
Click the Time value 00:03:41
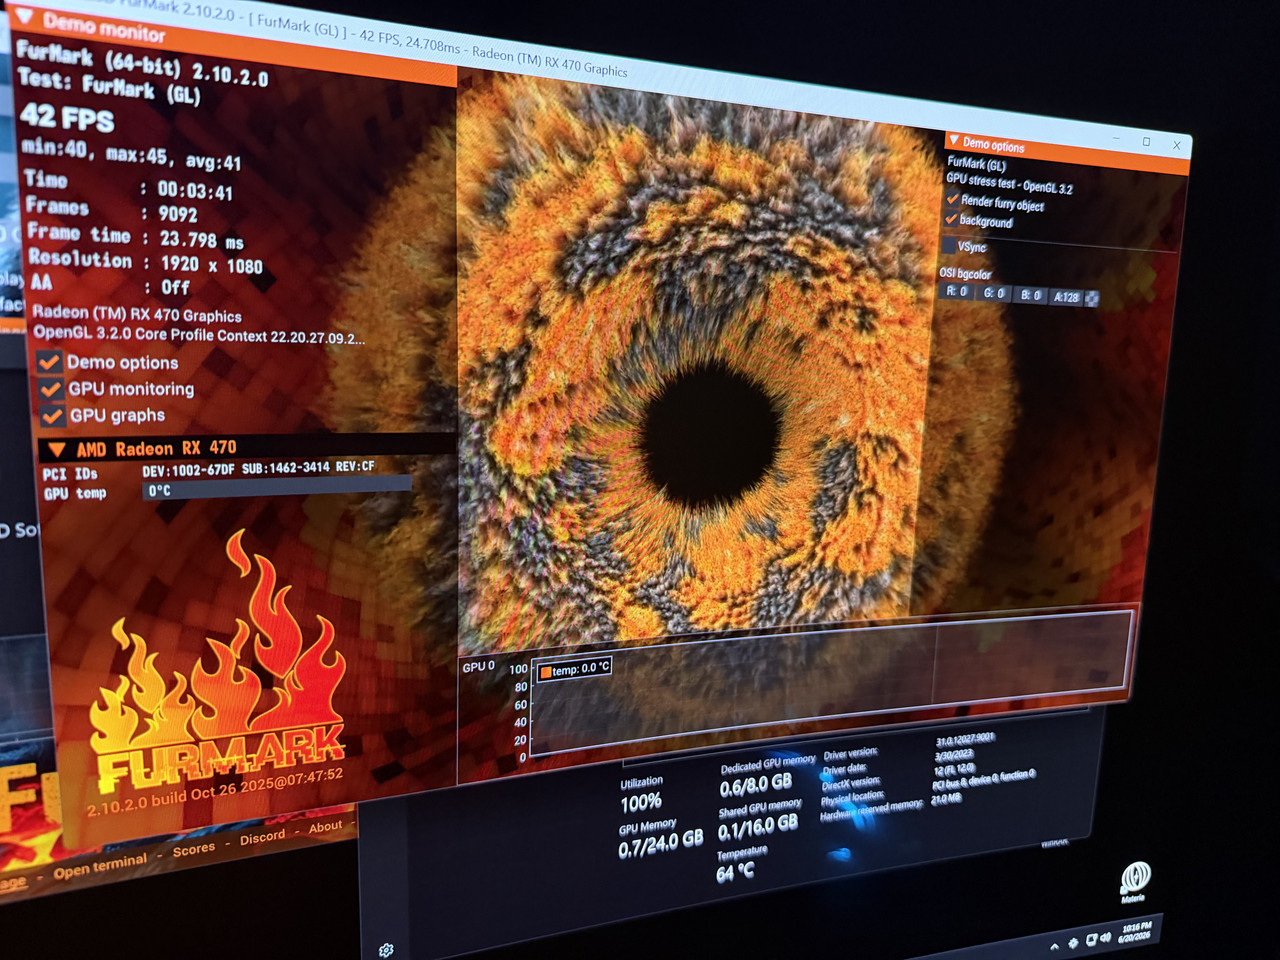(x=195, y=190)
